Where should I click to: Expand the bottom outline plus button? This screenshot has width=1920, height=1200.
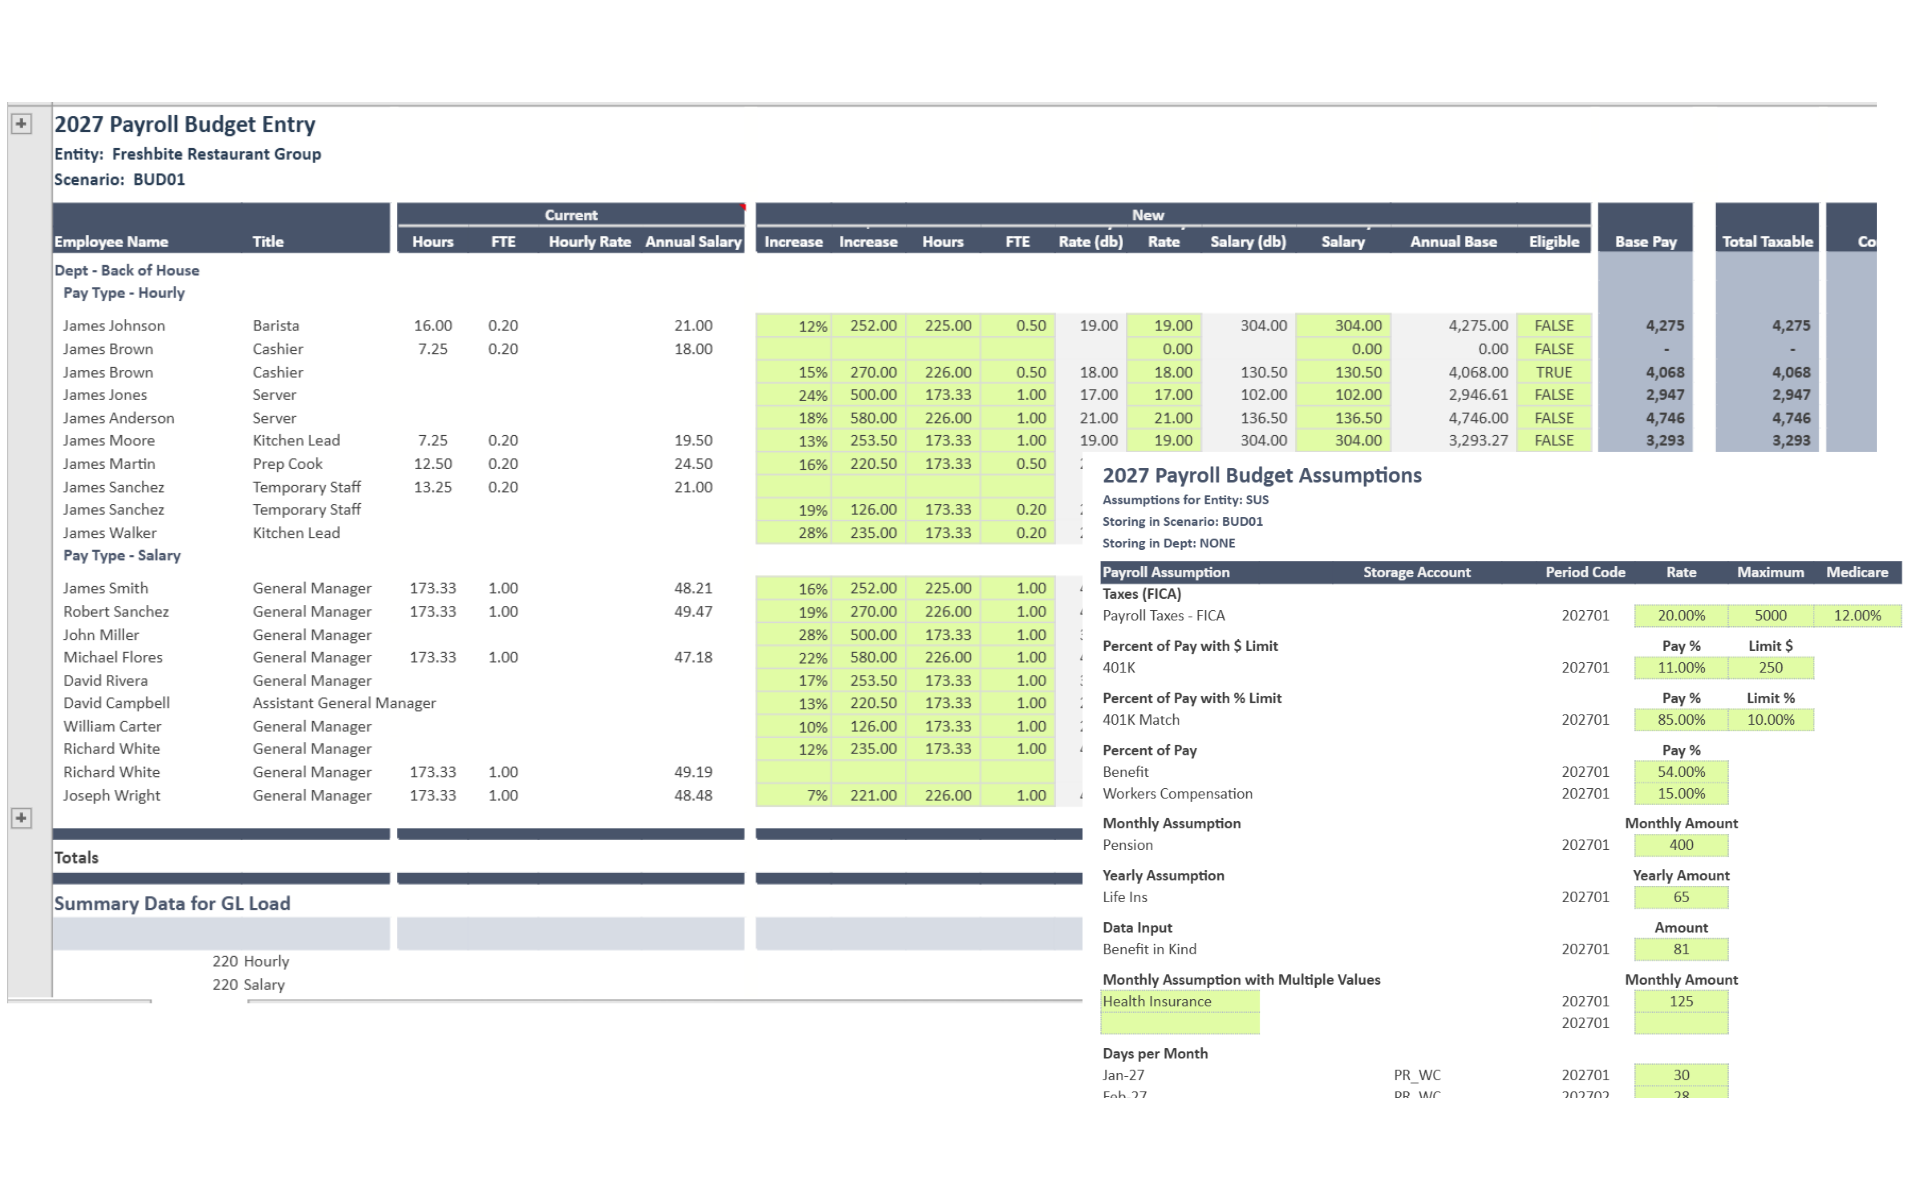click(21, 818)
